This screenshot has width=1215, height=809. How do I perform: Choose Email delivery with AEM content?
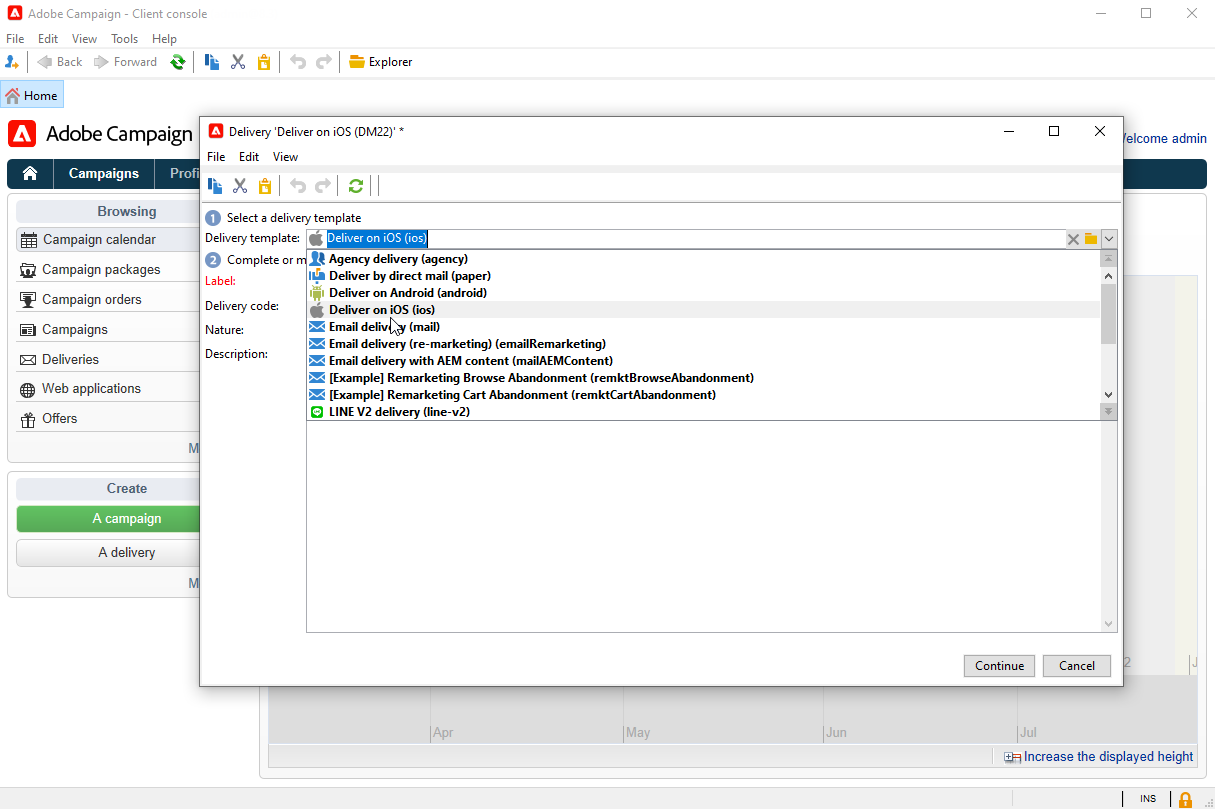(x=703, y=361)
